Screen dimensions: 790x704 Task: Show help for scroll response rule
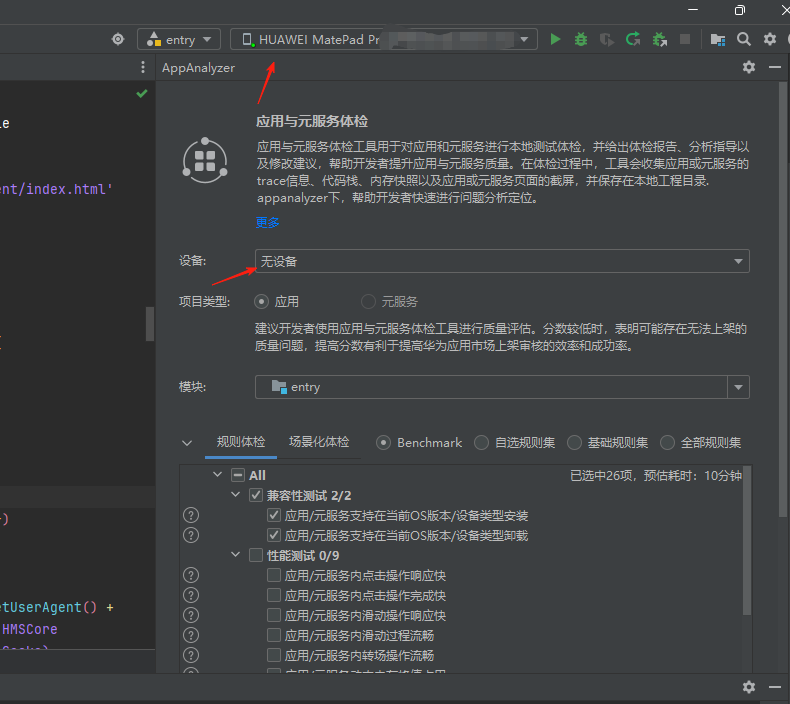[191, 615]
